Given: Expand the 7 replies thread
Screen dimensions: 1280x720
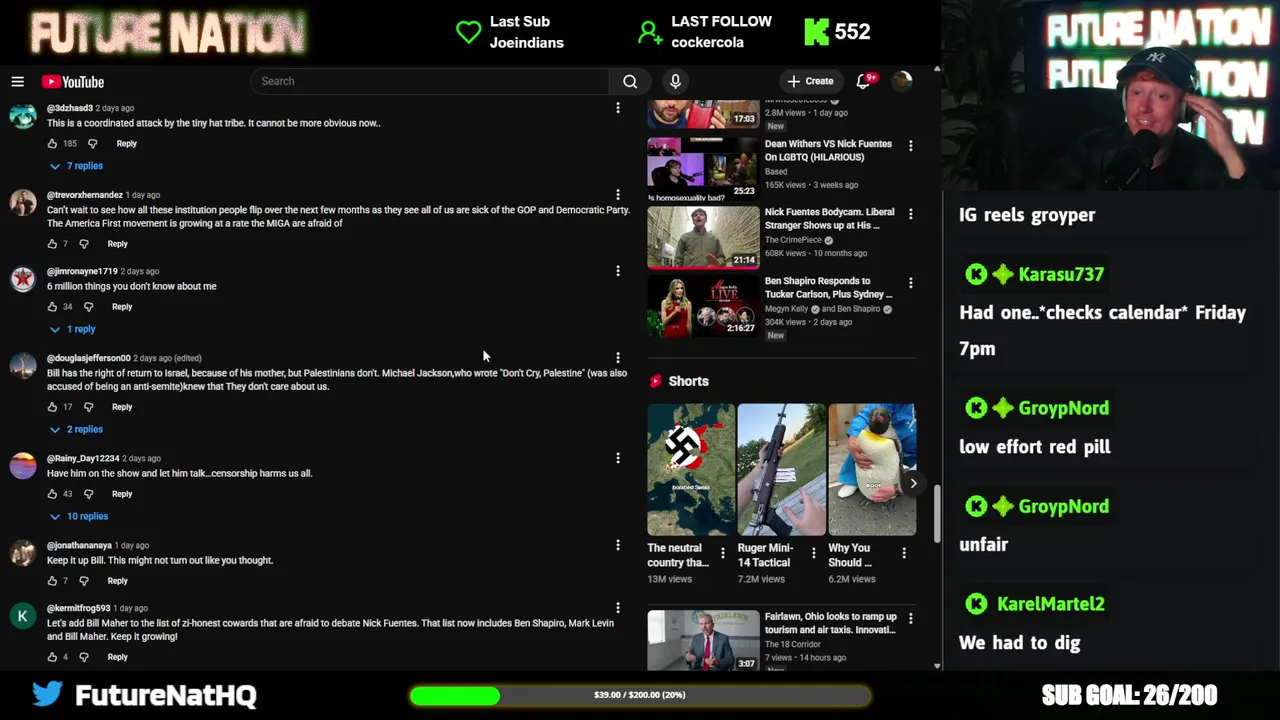Looking at the screenshot, I should 76,166.
